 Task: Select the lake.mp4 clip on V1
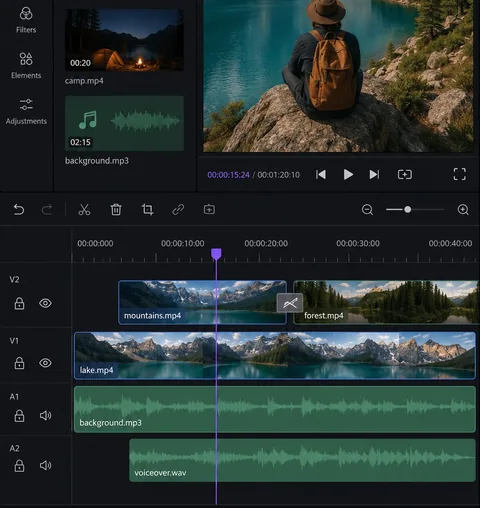coord(275,356)
